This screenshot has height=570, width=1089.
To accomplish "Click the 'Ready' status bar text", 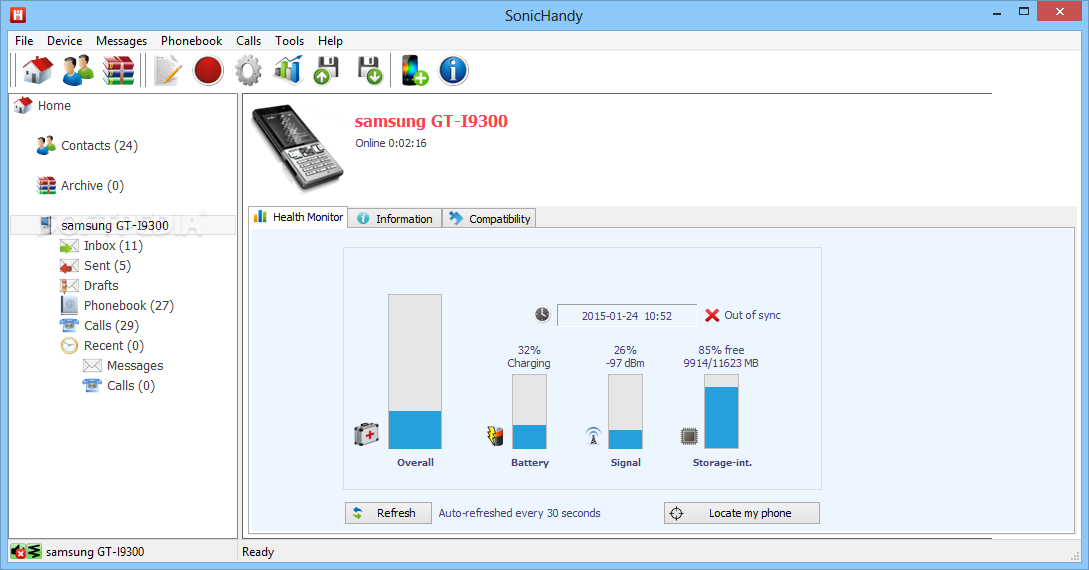I will [258, 552].
